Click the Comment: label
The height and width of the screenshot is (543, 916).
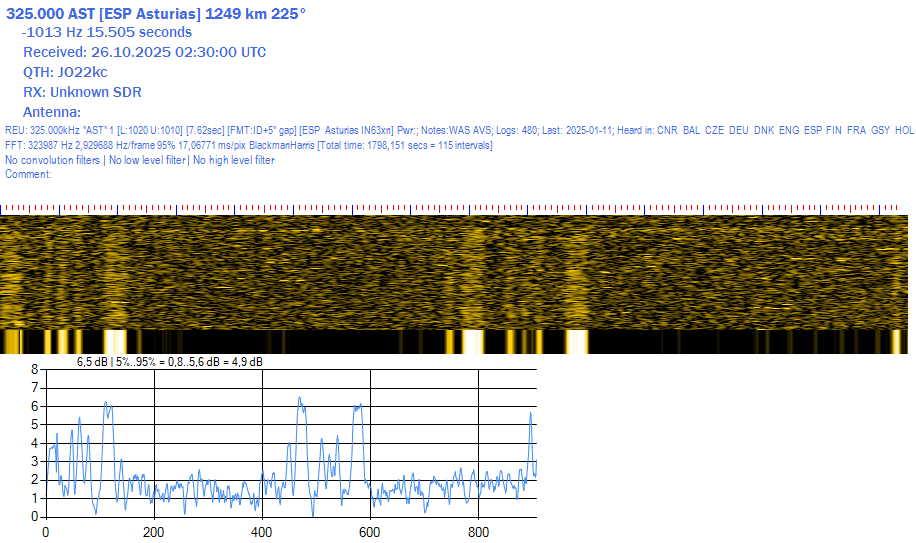pos(28,175)
